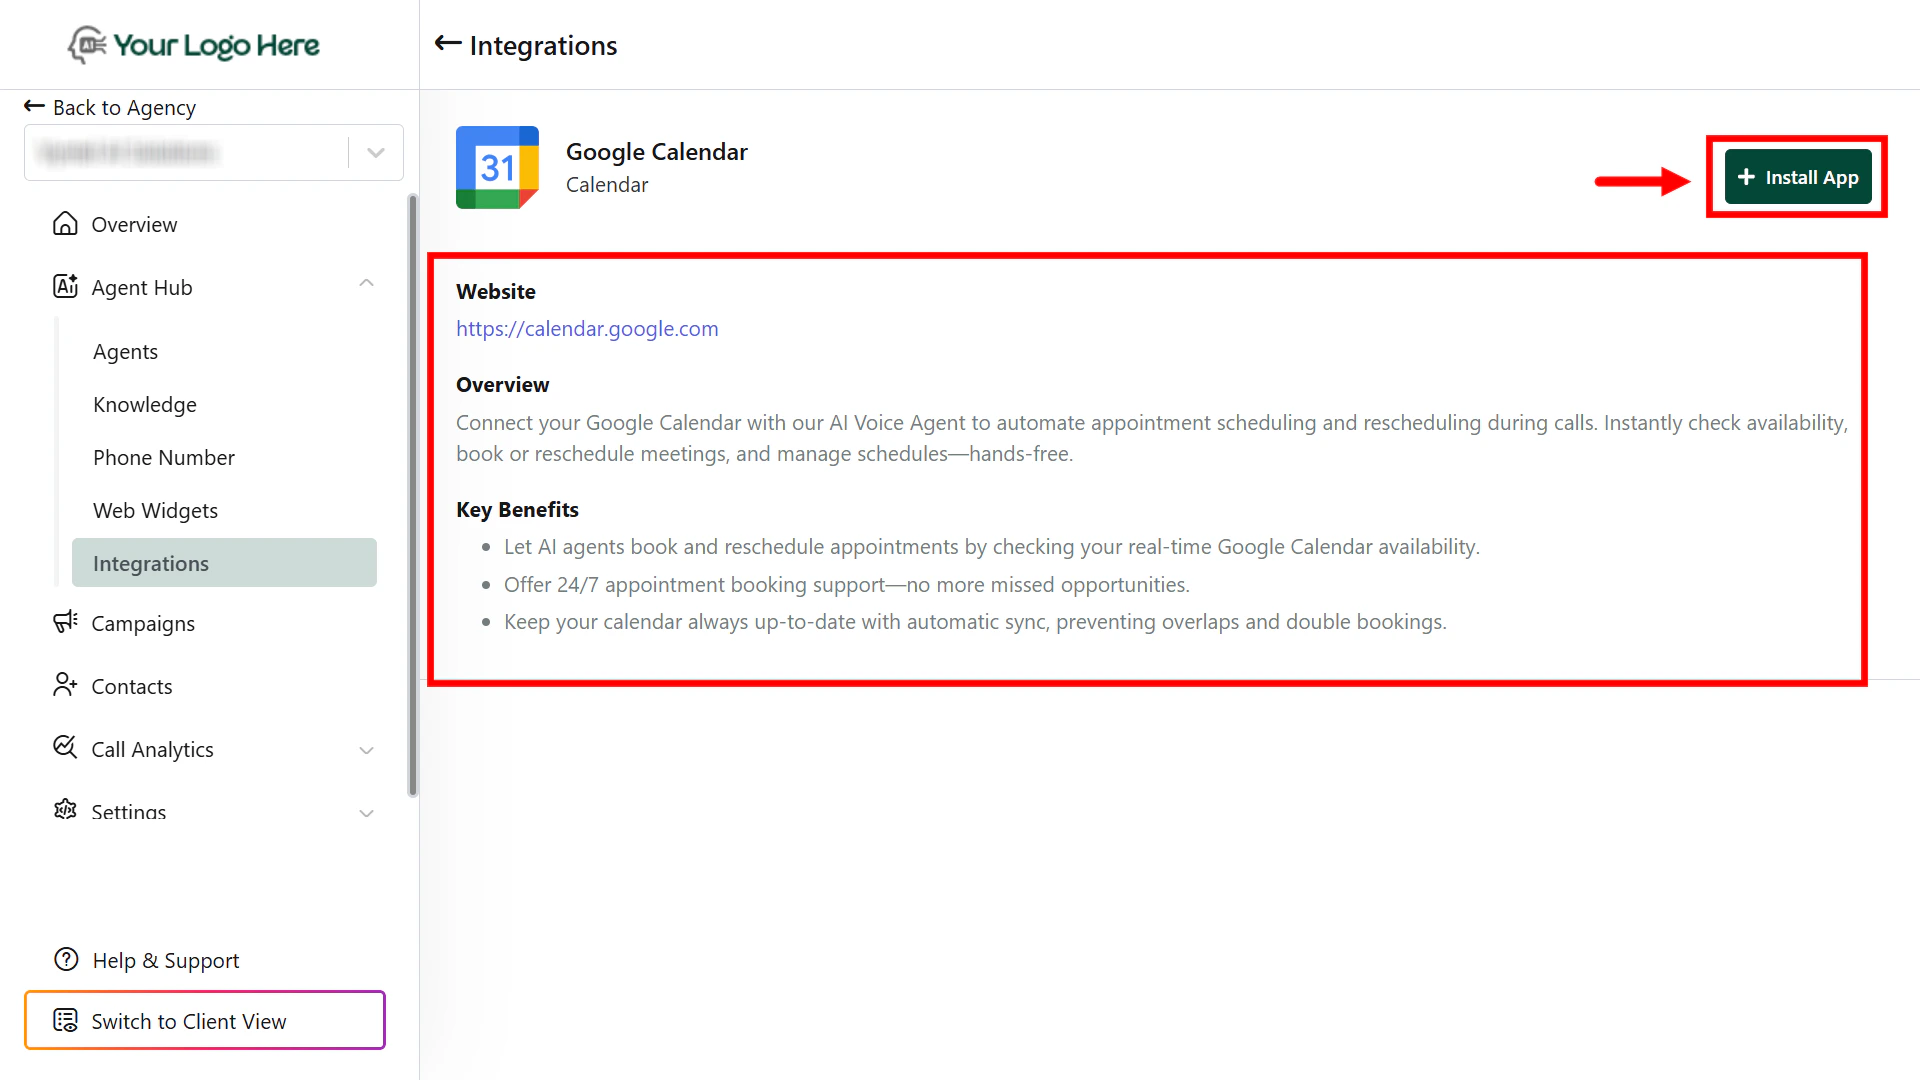Viewport: 1920px width, 1080px height.
Task: Open the account selector dropdown
Action: pyautogui.click(x=375, y=153)
